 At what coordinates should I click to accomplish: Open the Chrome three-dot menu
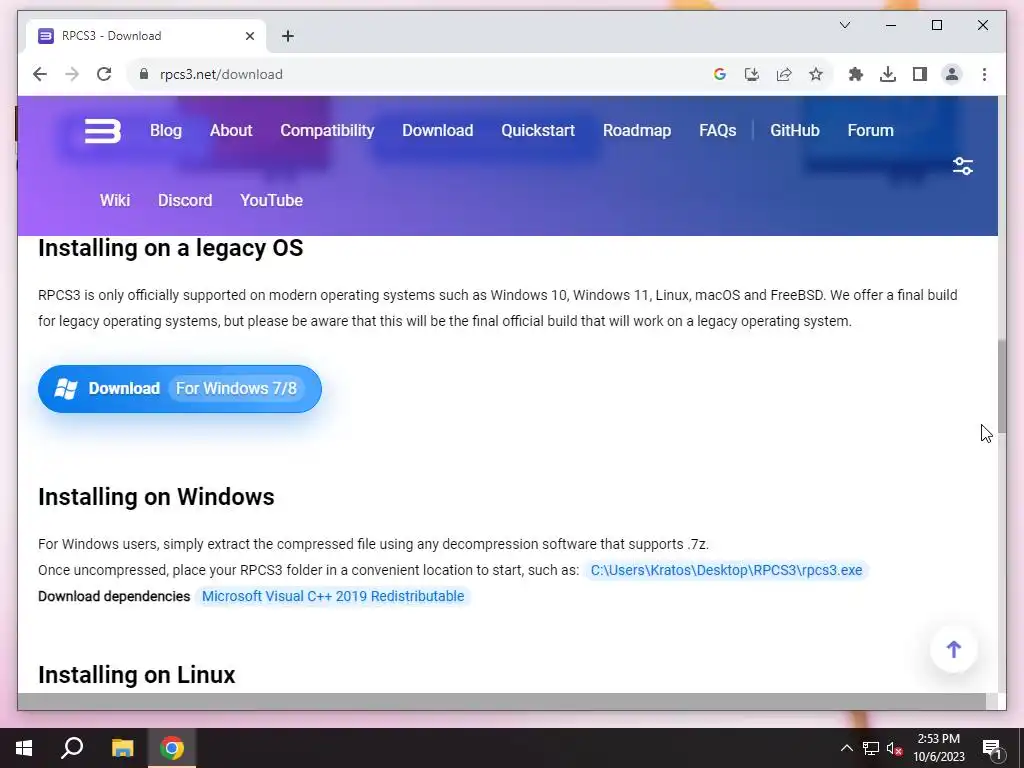point(984,74)
